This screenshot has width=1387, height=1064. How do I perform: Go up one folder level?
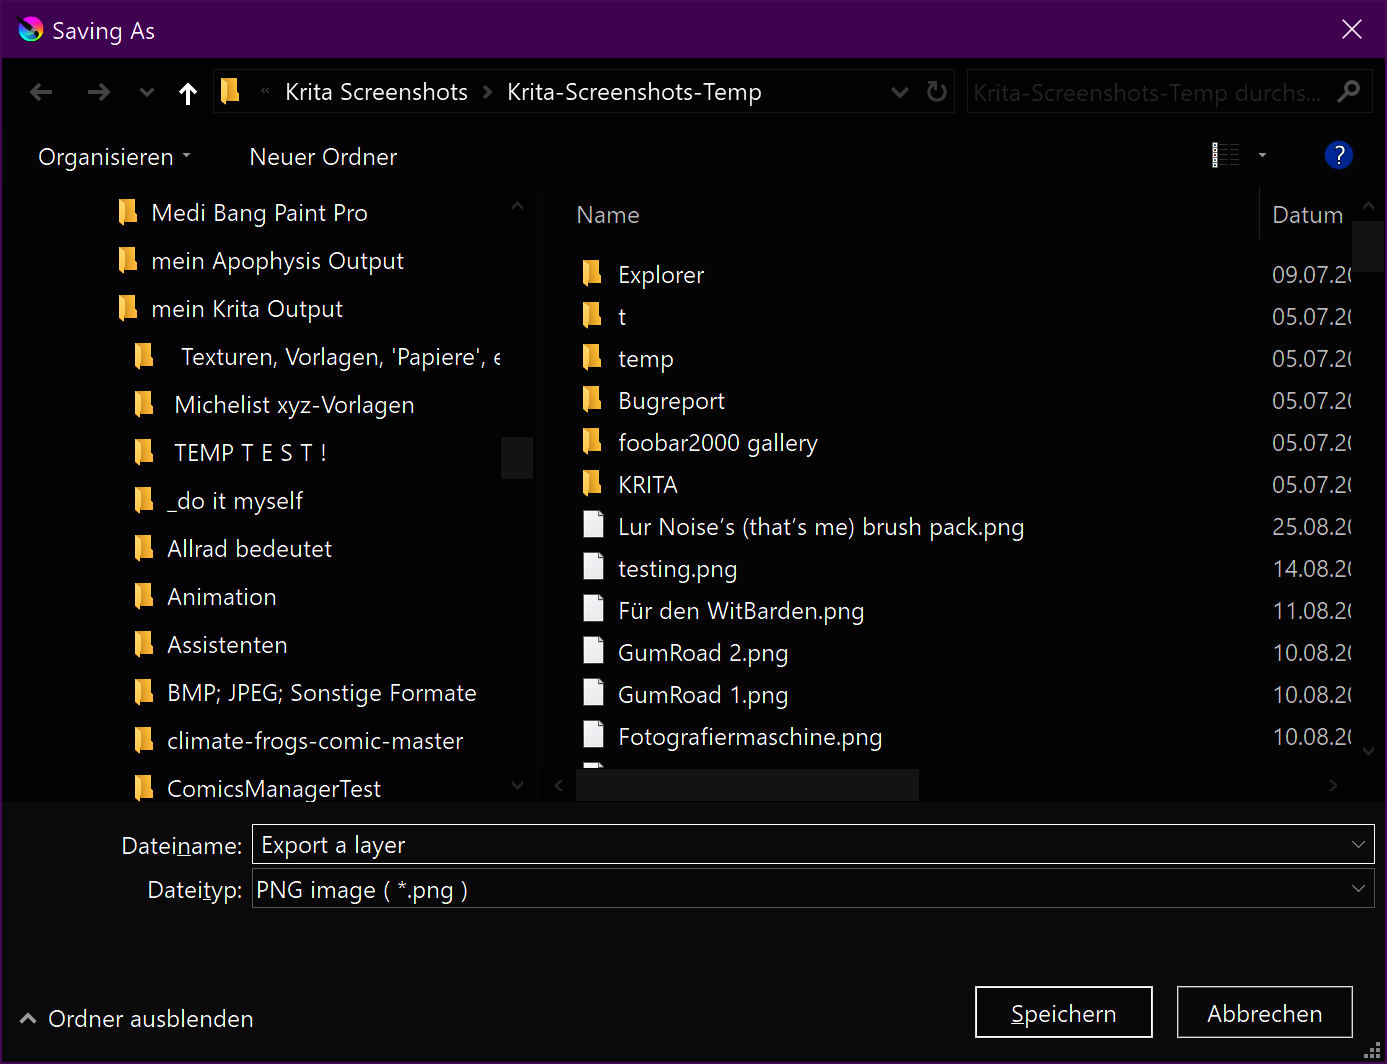[187, 93]
